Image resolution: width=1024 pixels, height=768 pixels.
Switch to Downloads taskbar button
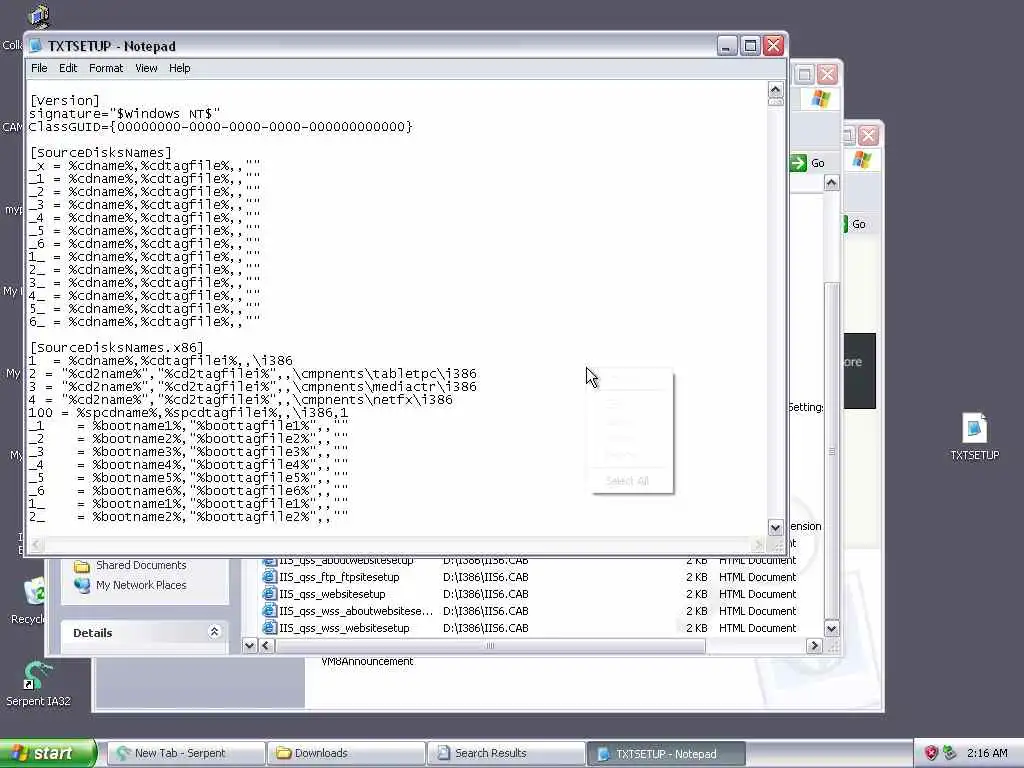click(x=346, y=753)
